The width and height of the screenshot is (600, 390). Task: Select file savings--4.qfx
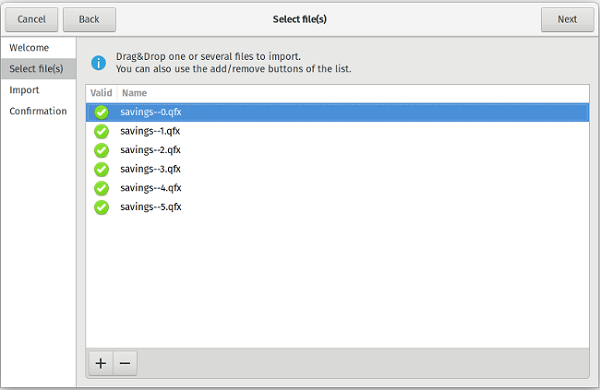click(338, 188)
